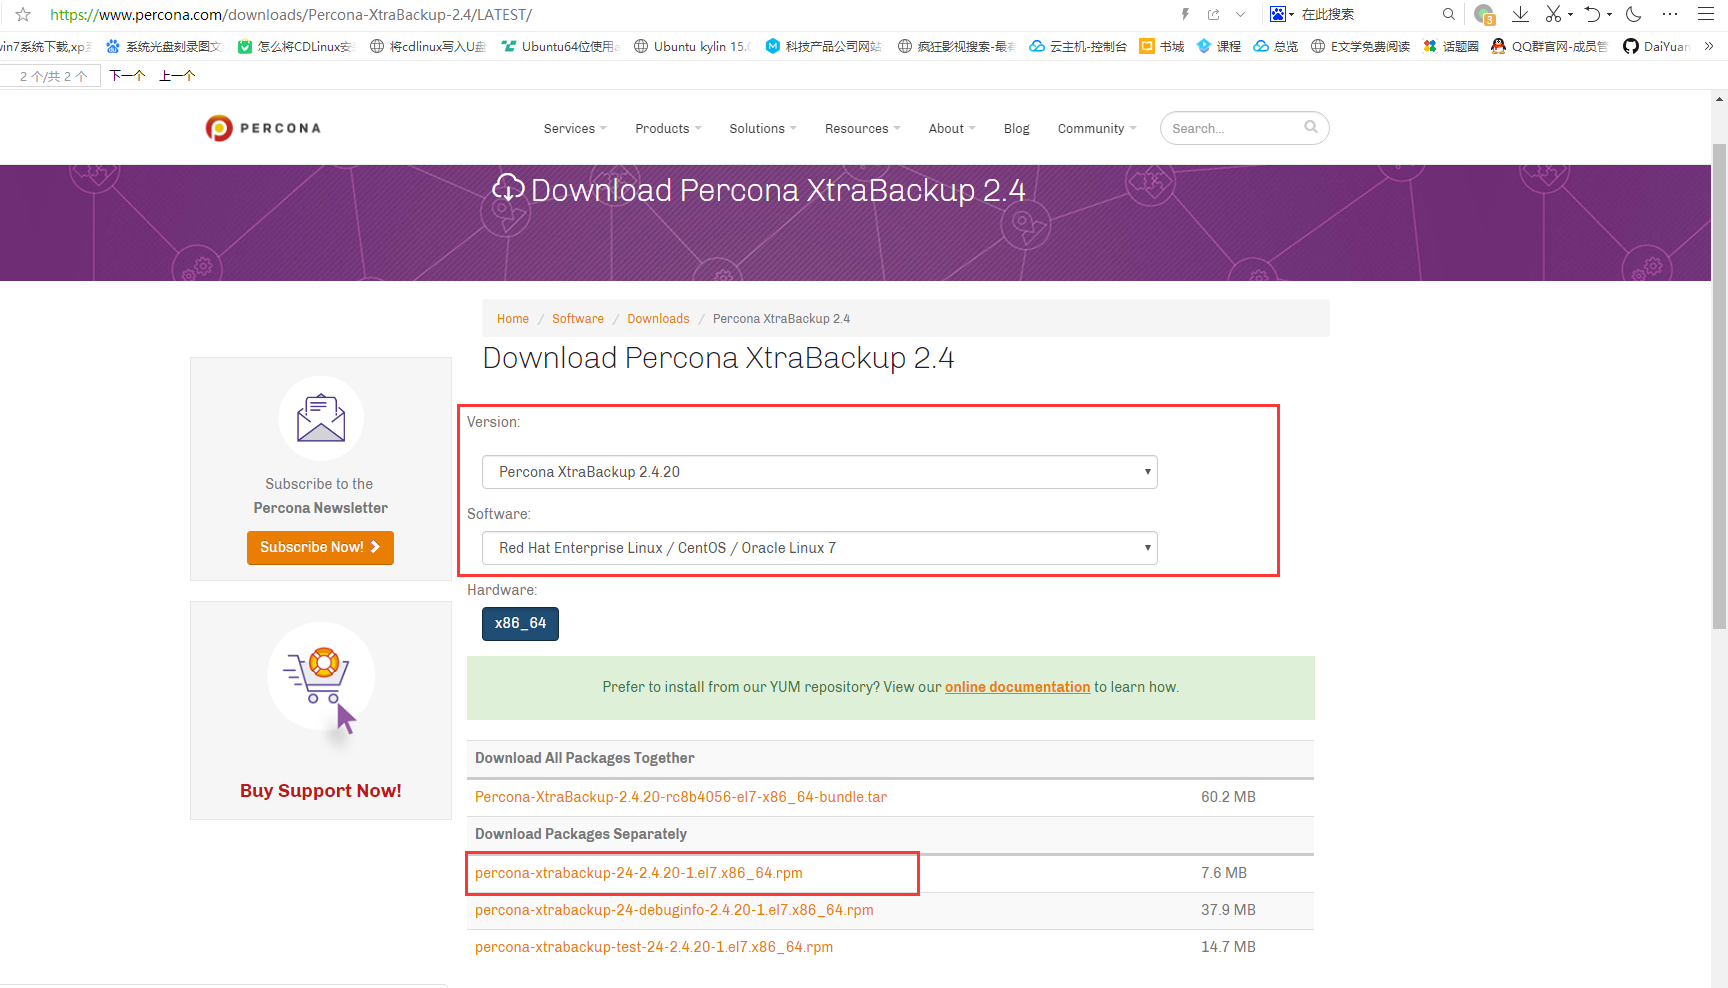Click the support shopping cart icon
The width and height of the screenshot is (1728, 988).
point(320,678)
